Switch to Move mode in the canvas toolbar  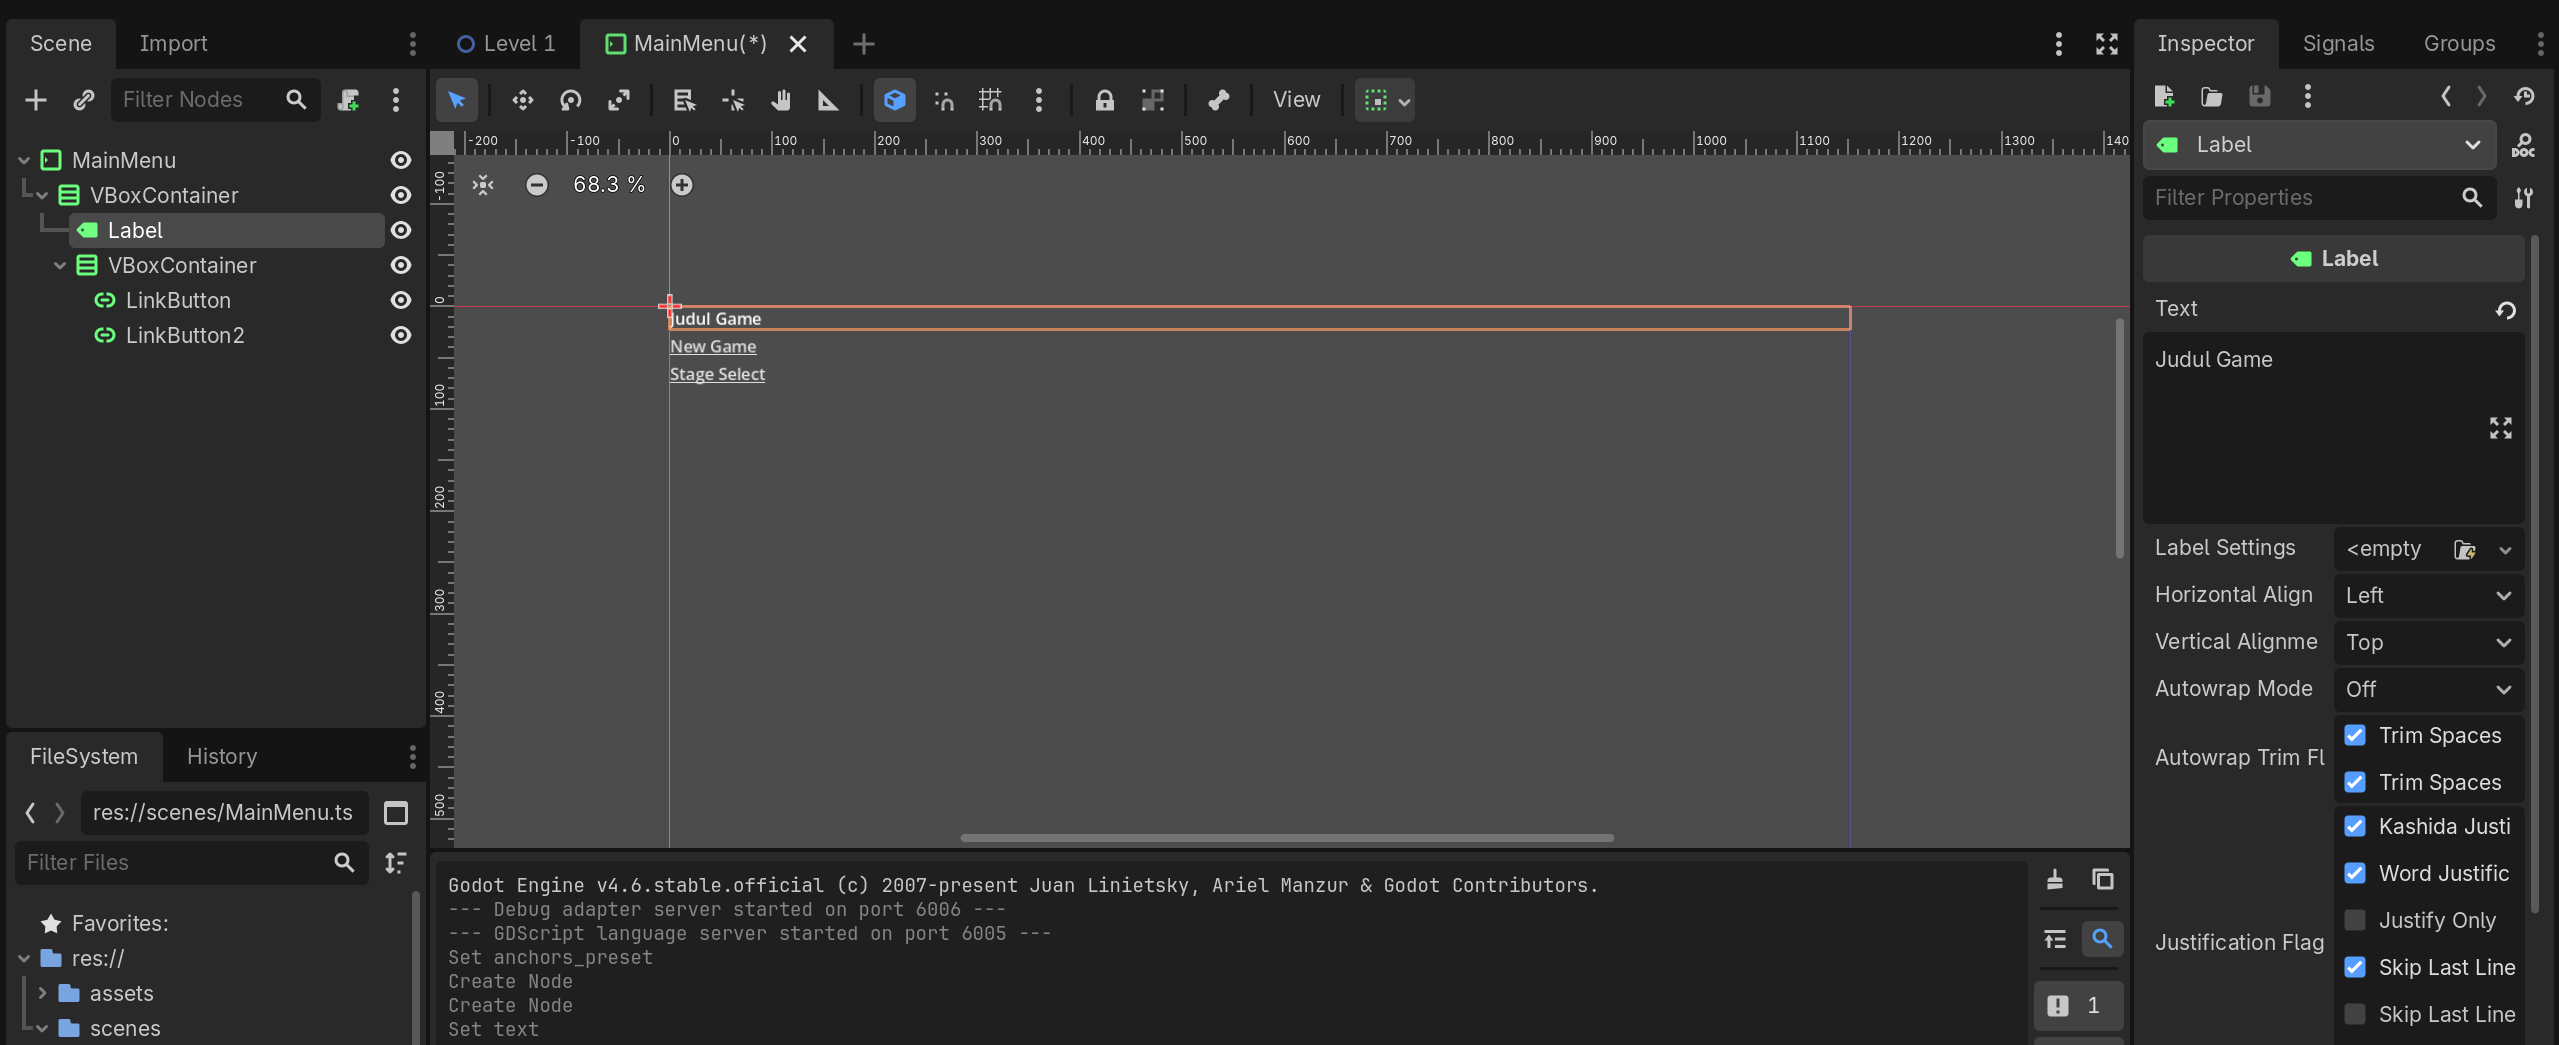(x=522, y=100)
